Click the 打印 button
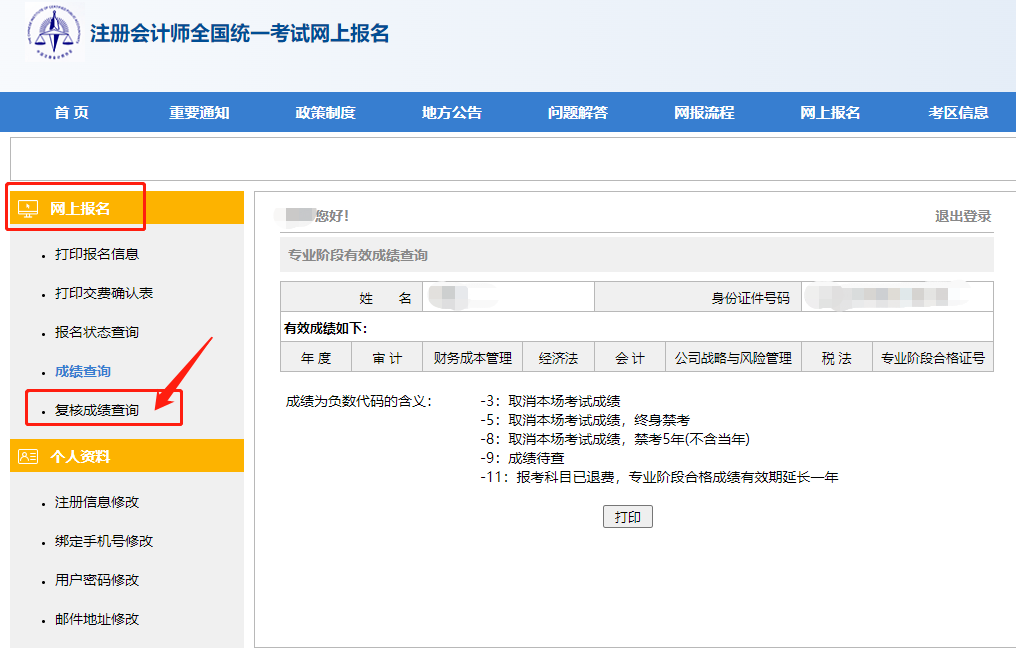 [627, 517]
